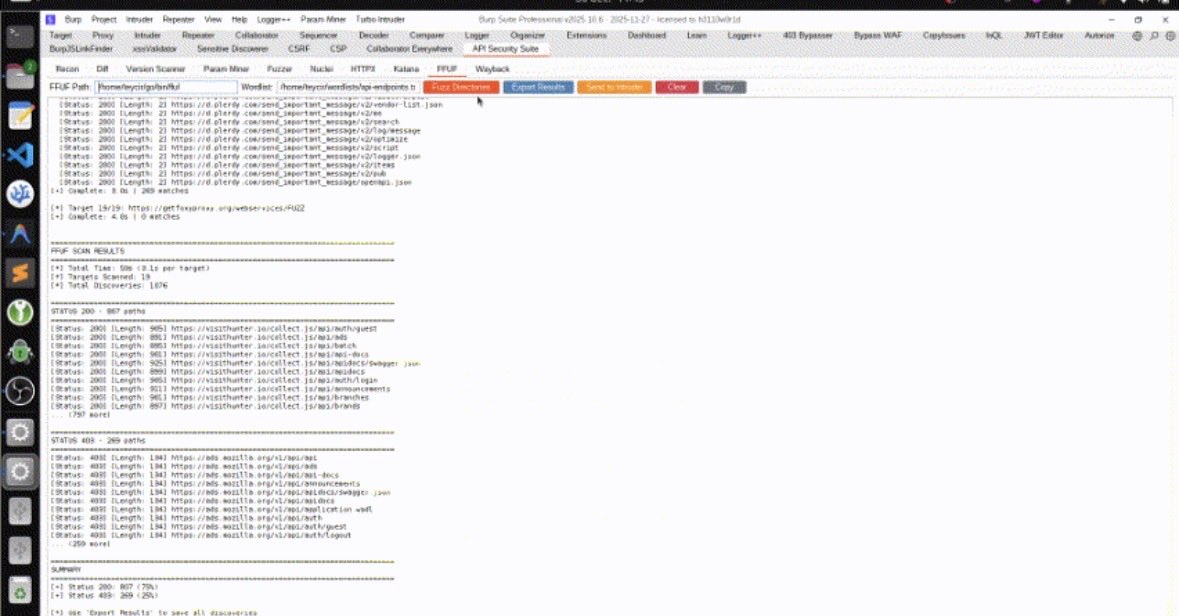1179x616 pixels.
Task: Open the Repeater menu in menu bar
Action: [178, 20]
